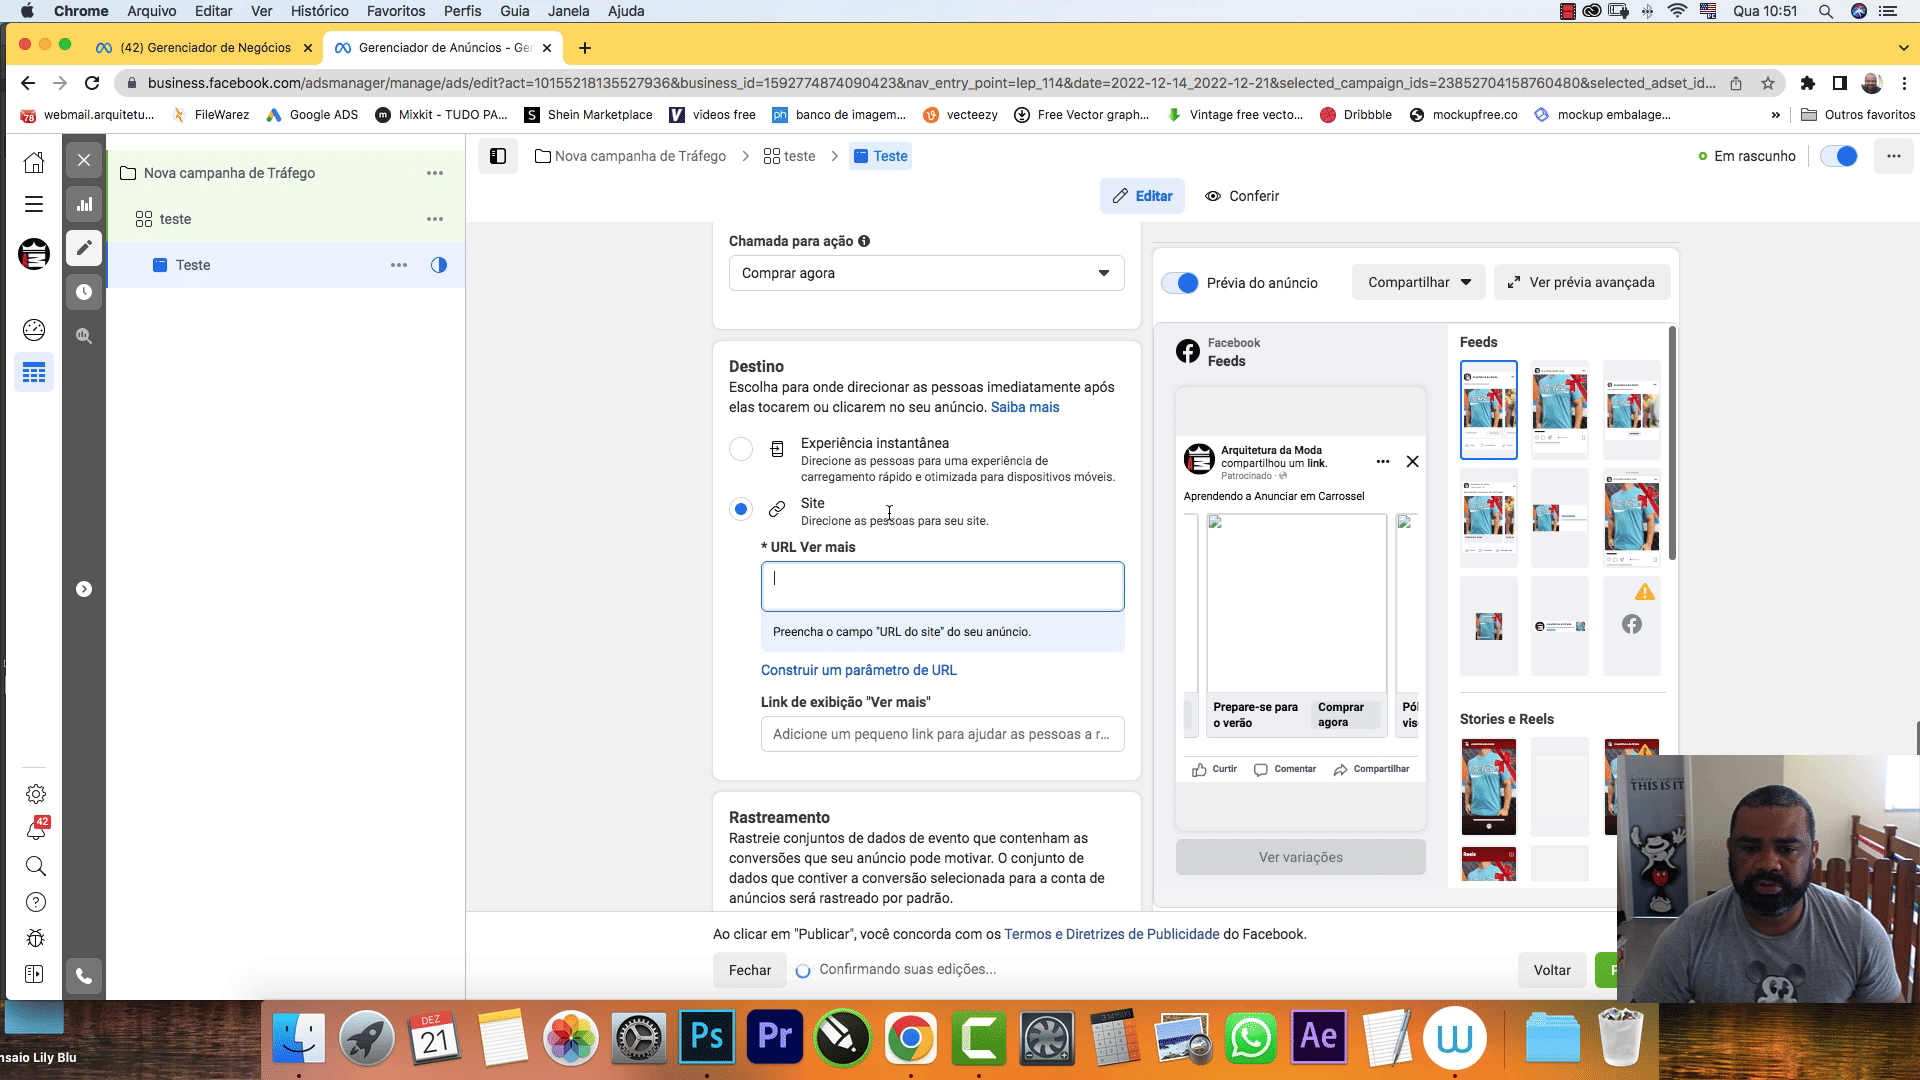Switch off the ad status toggle near Em rascunho
The width and height of the screenshot is (1920, 1080).
point(1839,156)
